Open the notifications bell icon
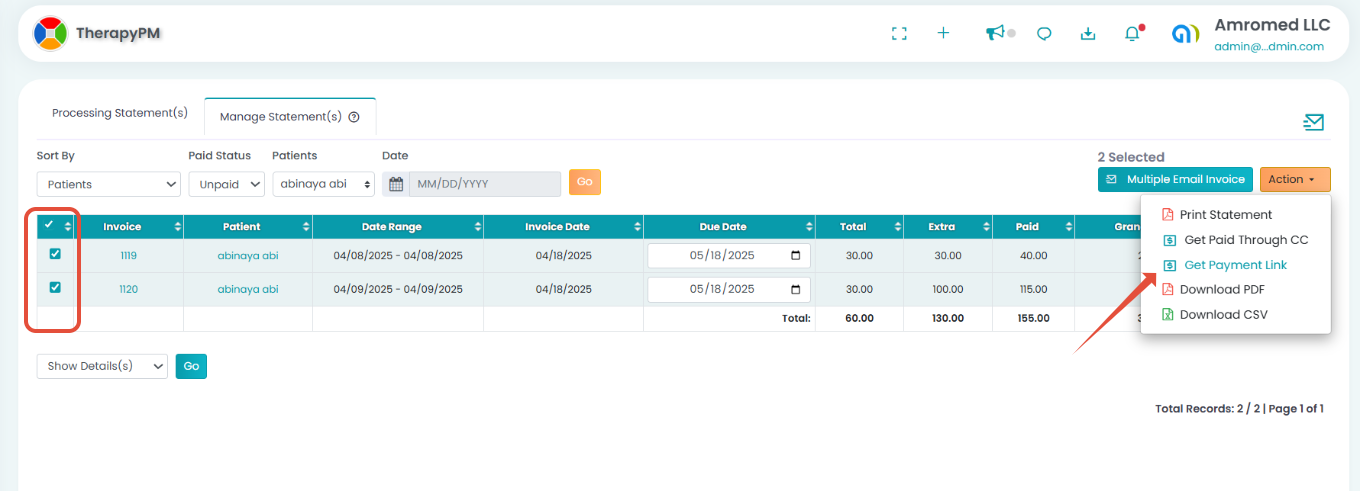This screenshot has width=1360, height=491. [x=1132, y=33]
